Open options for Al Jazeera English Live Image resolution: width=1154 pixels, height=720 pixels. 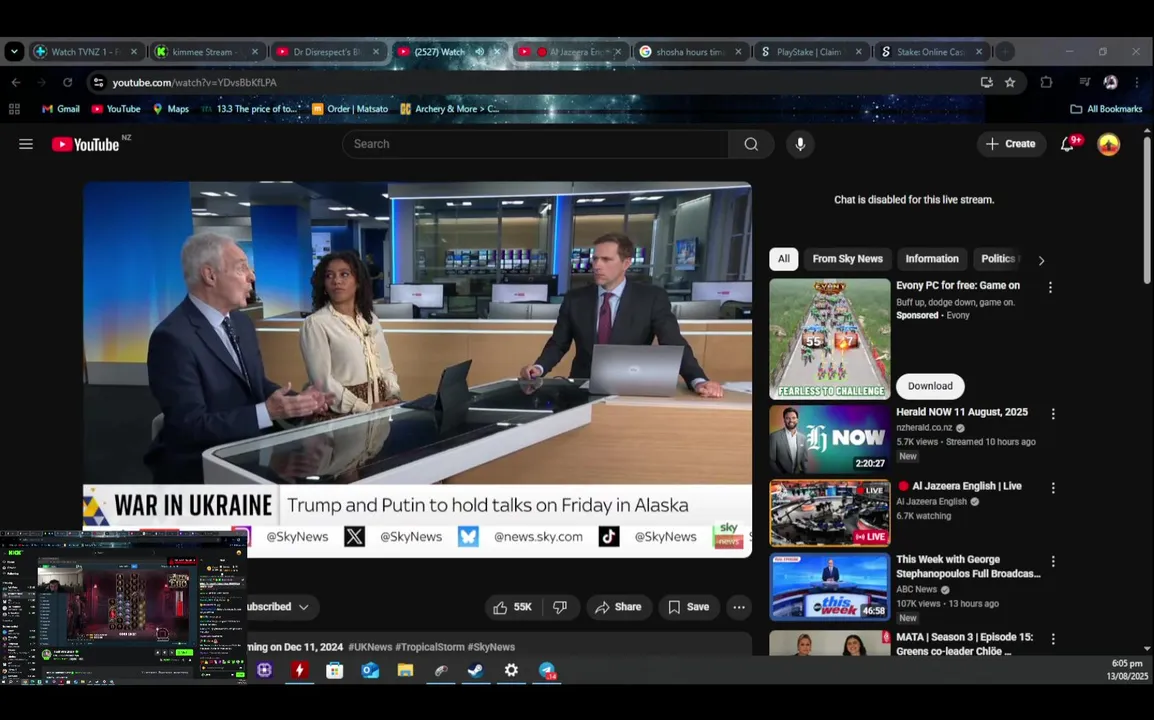(x=1053, y=488)
